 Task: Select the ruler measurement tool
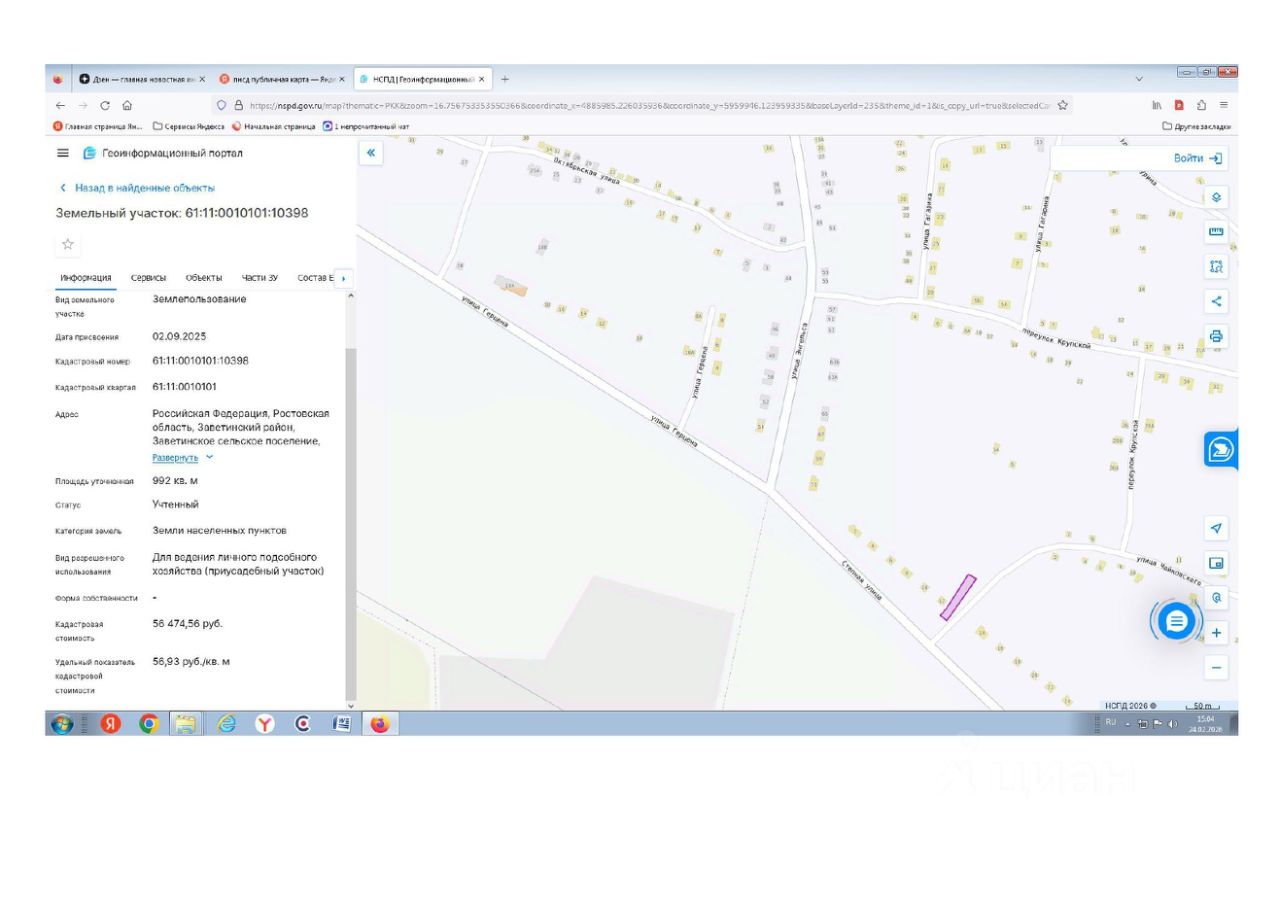1216,232
